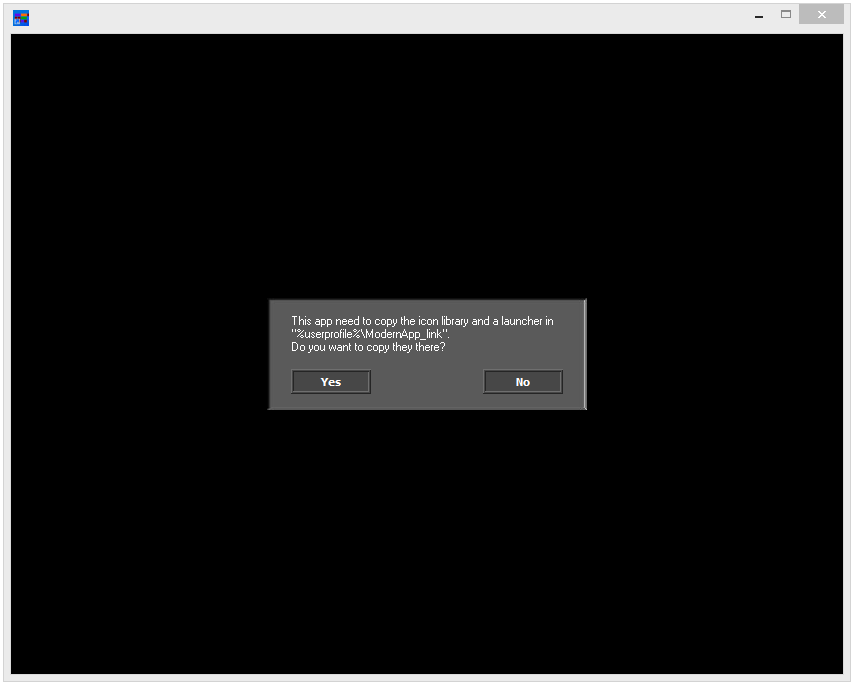Open the app icon menu in title bar
Image resolution: width=854 pixels, height=685 pixels.
(x=21, y=18)
